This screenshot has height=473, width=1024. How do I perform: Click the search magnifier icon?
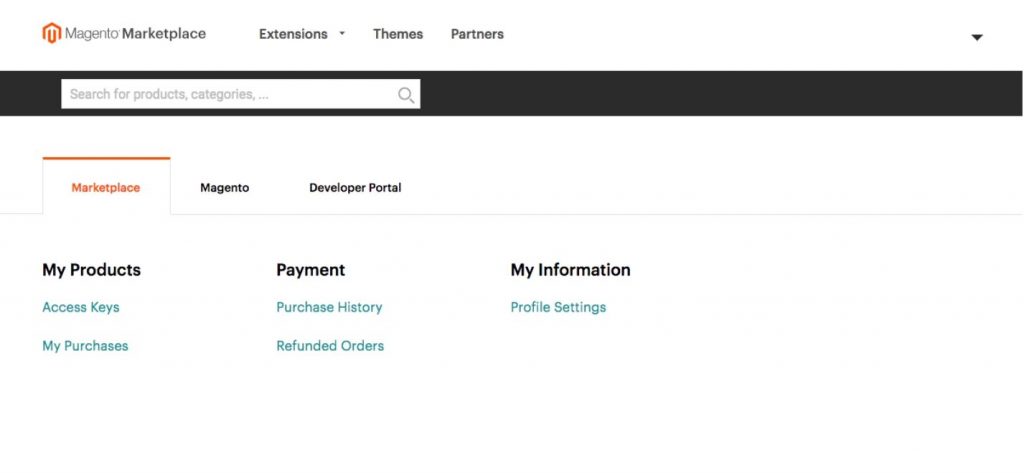click(406, 95)
